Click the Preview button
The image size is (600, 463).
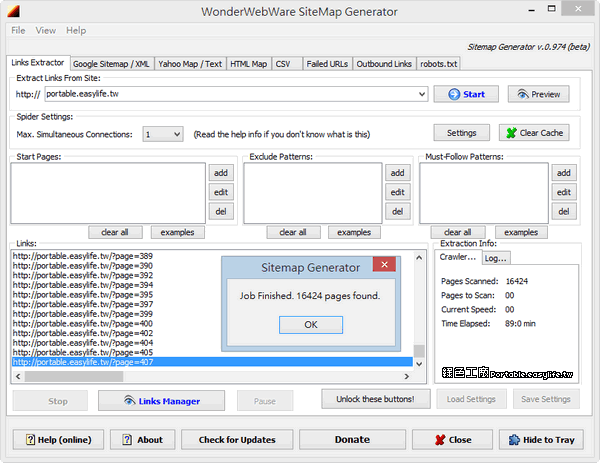(538, 94)
